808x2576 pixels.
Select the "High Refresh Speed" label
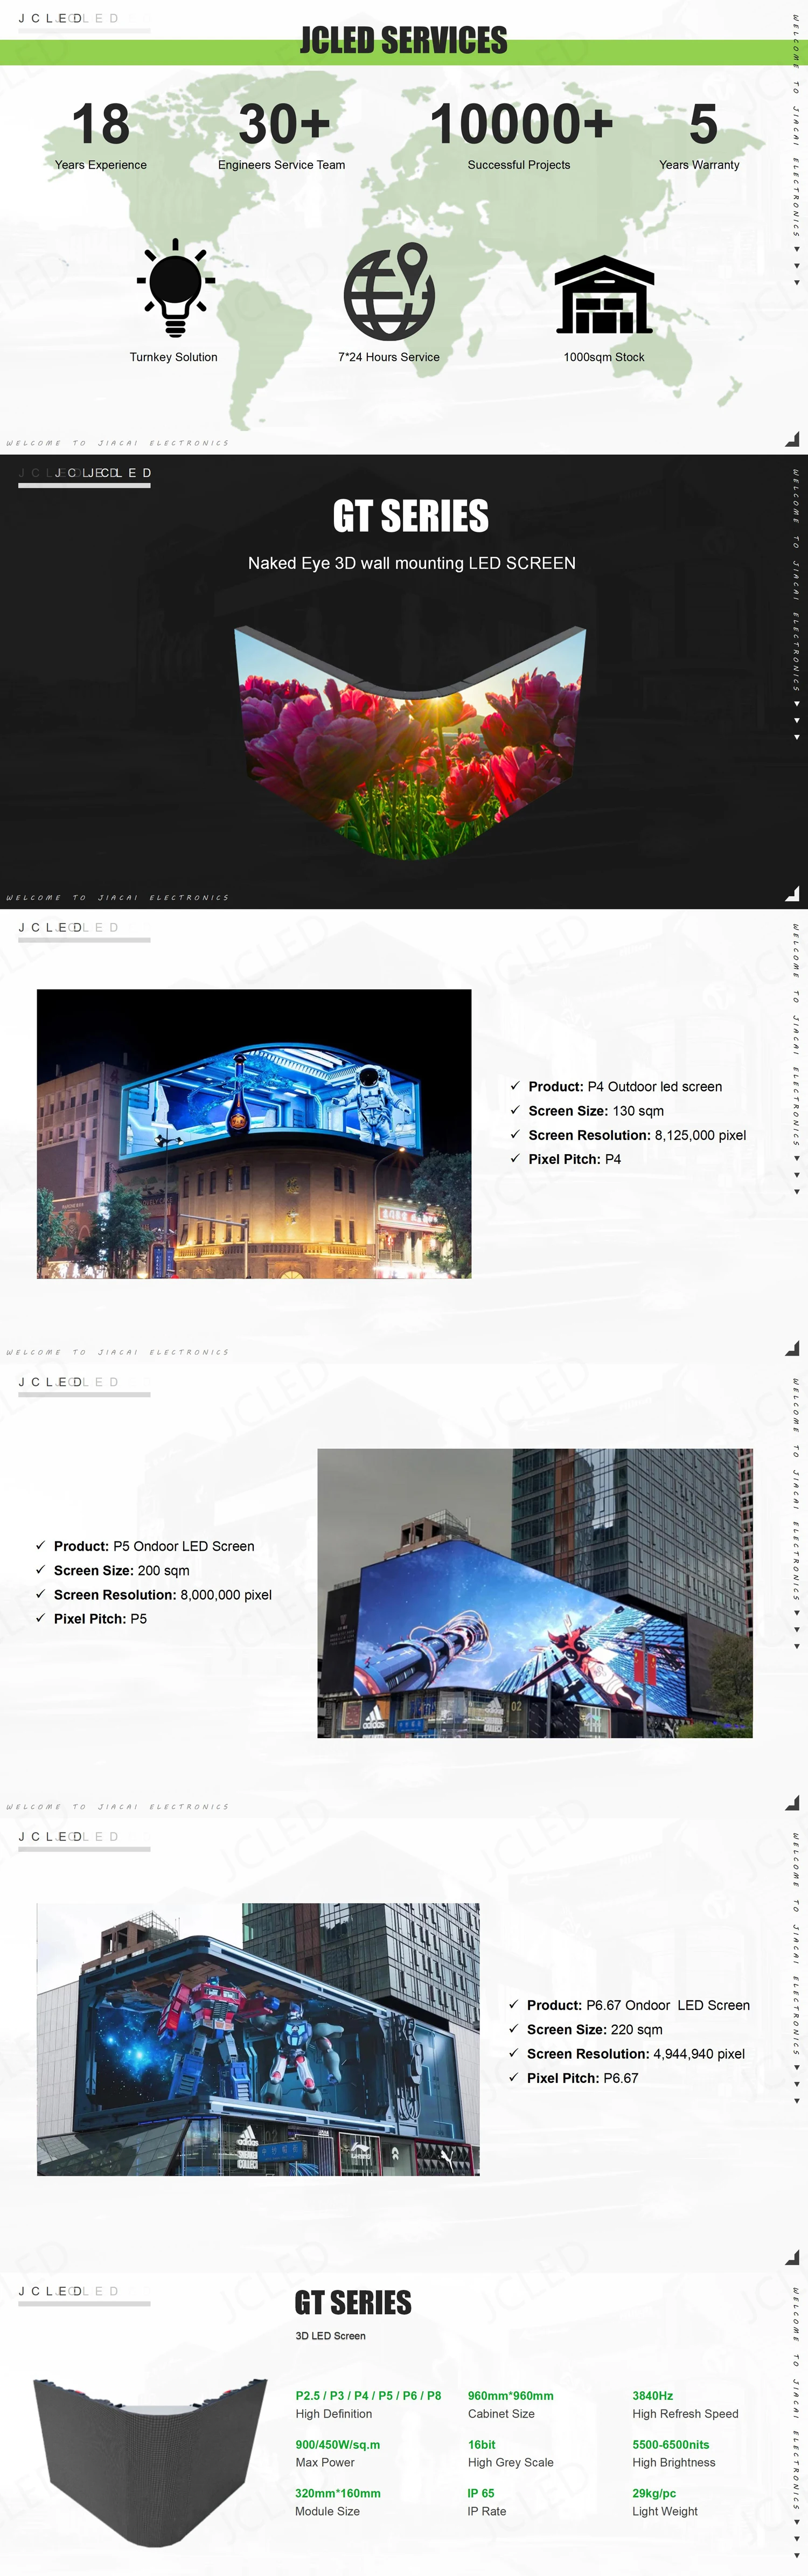coord(685,2414)
